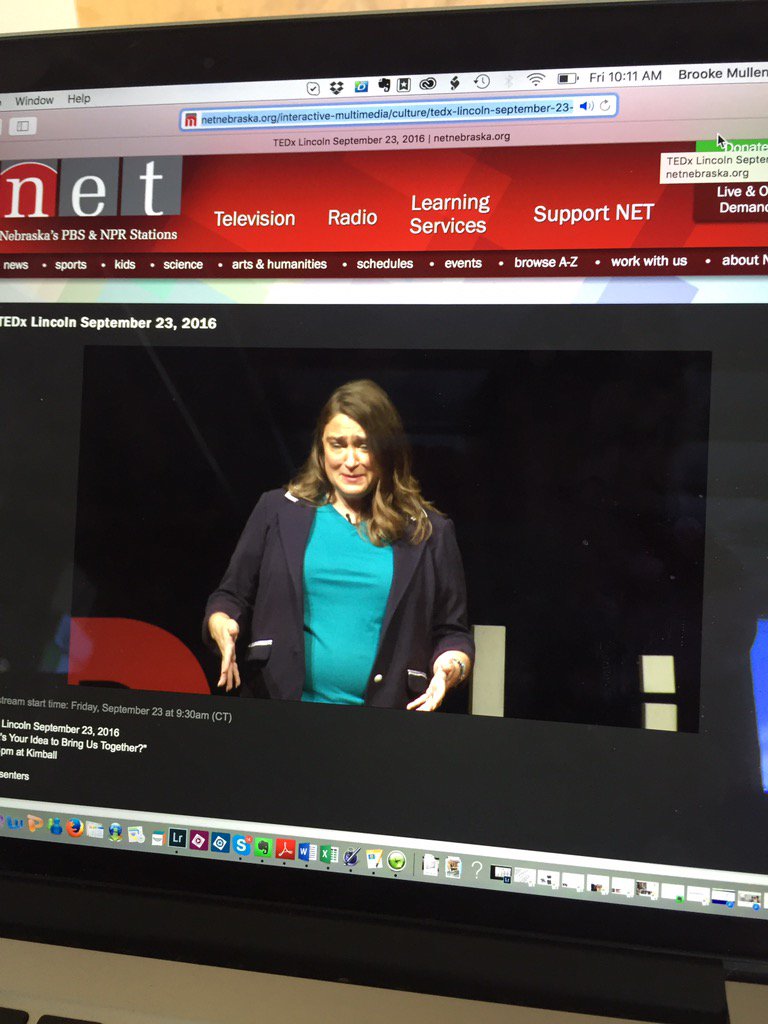
Task: Open Creative Cloud from the menu bar
Action: click(x=428, y=83)
